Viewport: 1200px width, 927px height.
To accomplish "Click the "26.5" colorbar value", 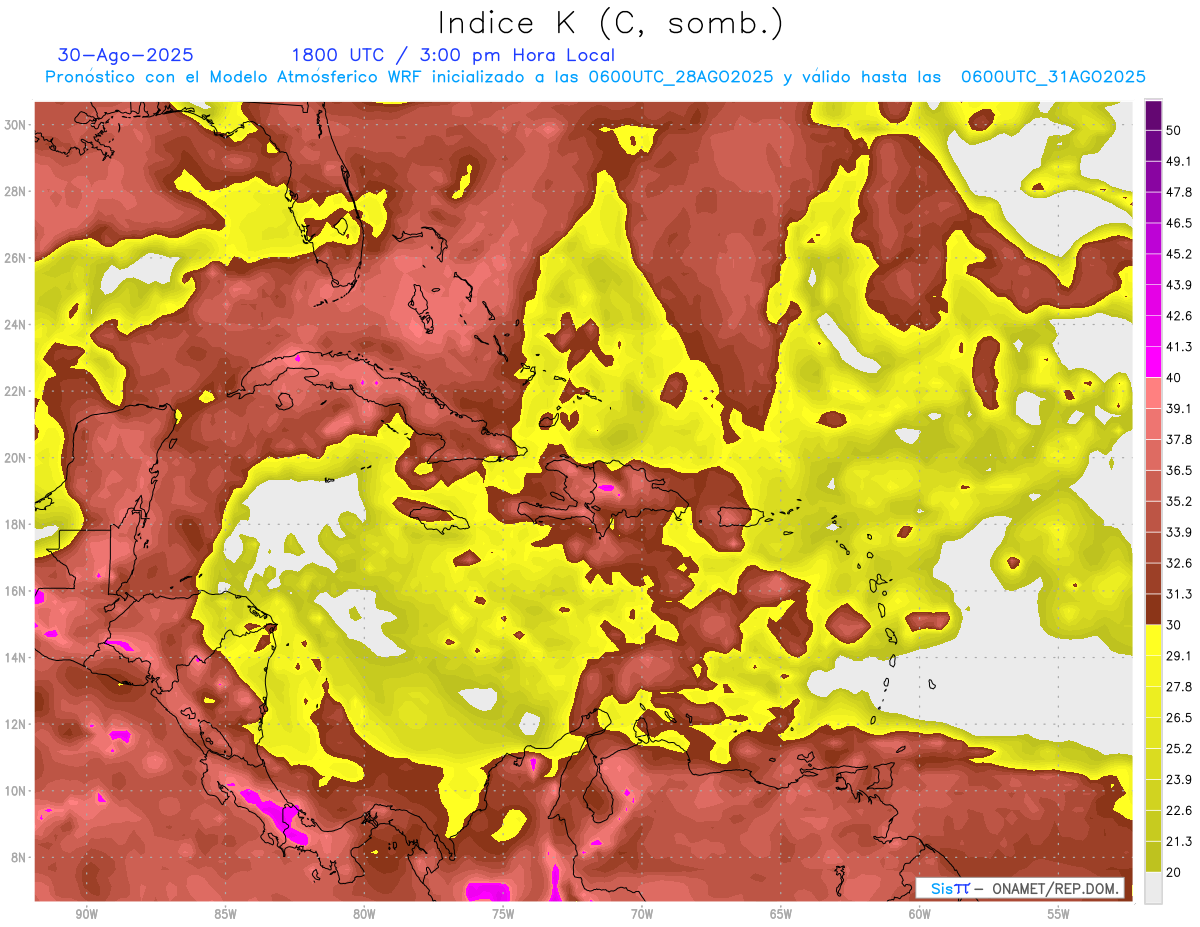I will click(x=1178, y=718).
